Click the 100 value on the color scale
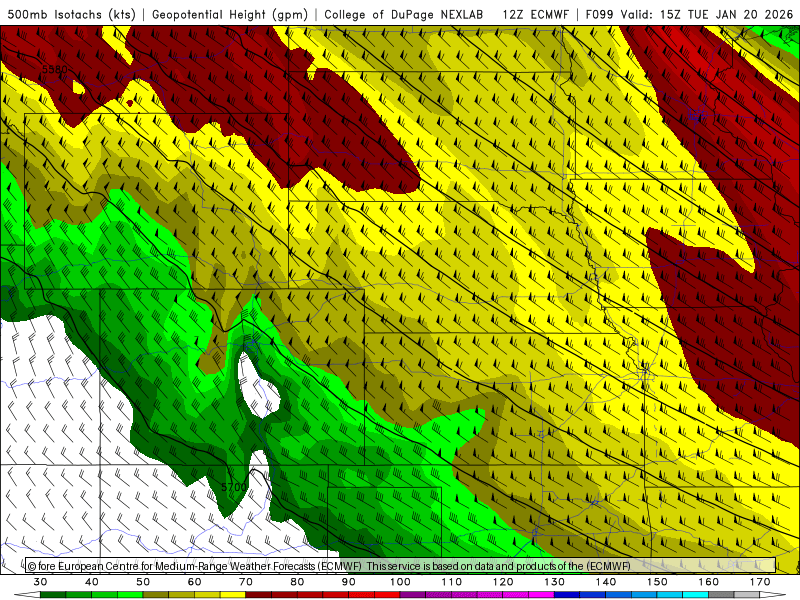The width and height of the screenshot is (800, 600). coord(401,582)
